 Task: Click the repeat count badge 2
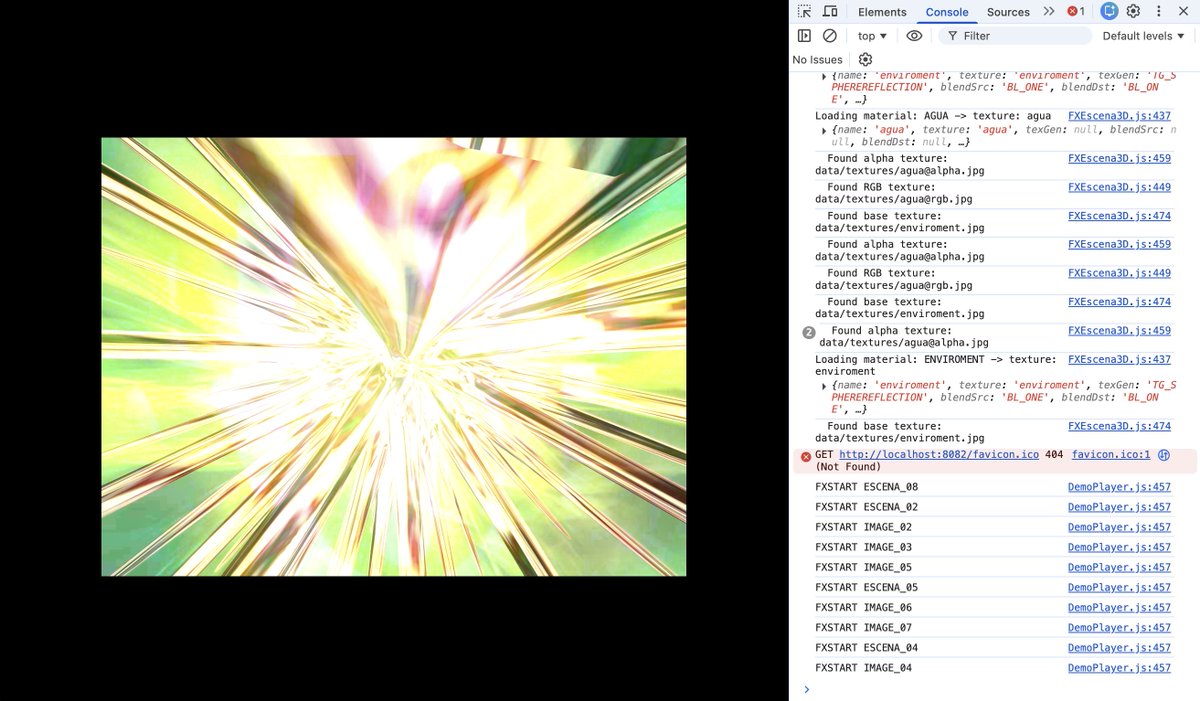pos(809,332)
